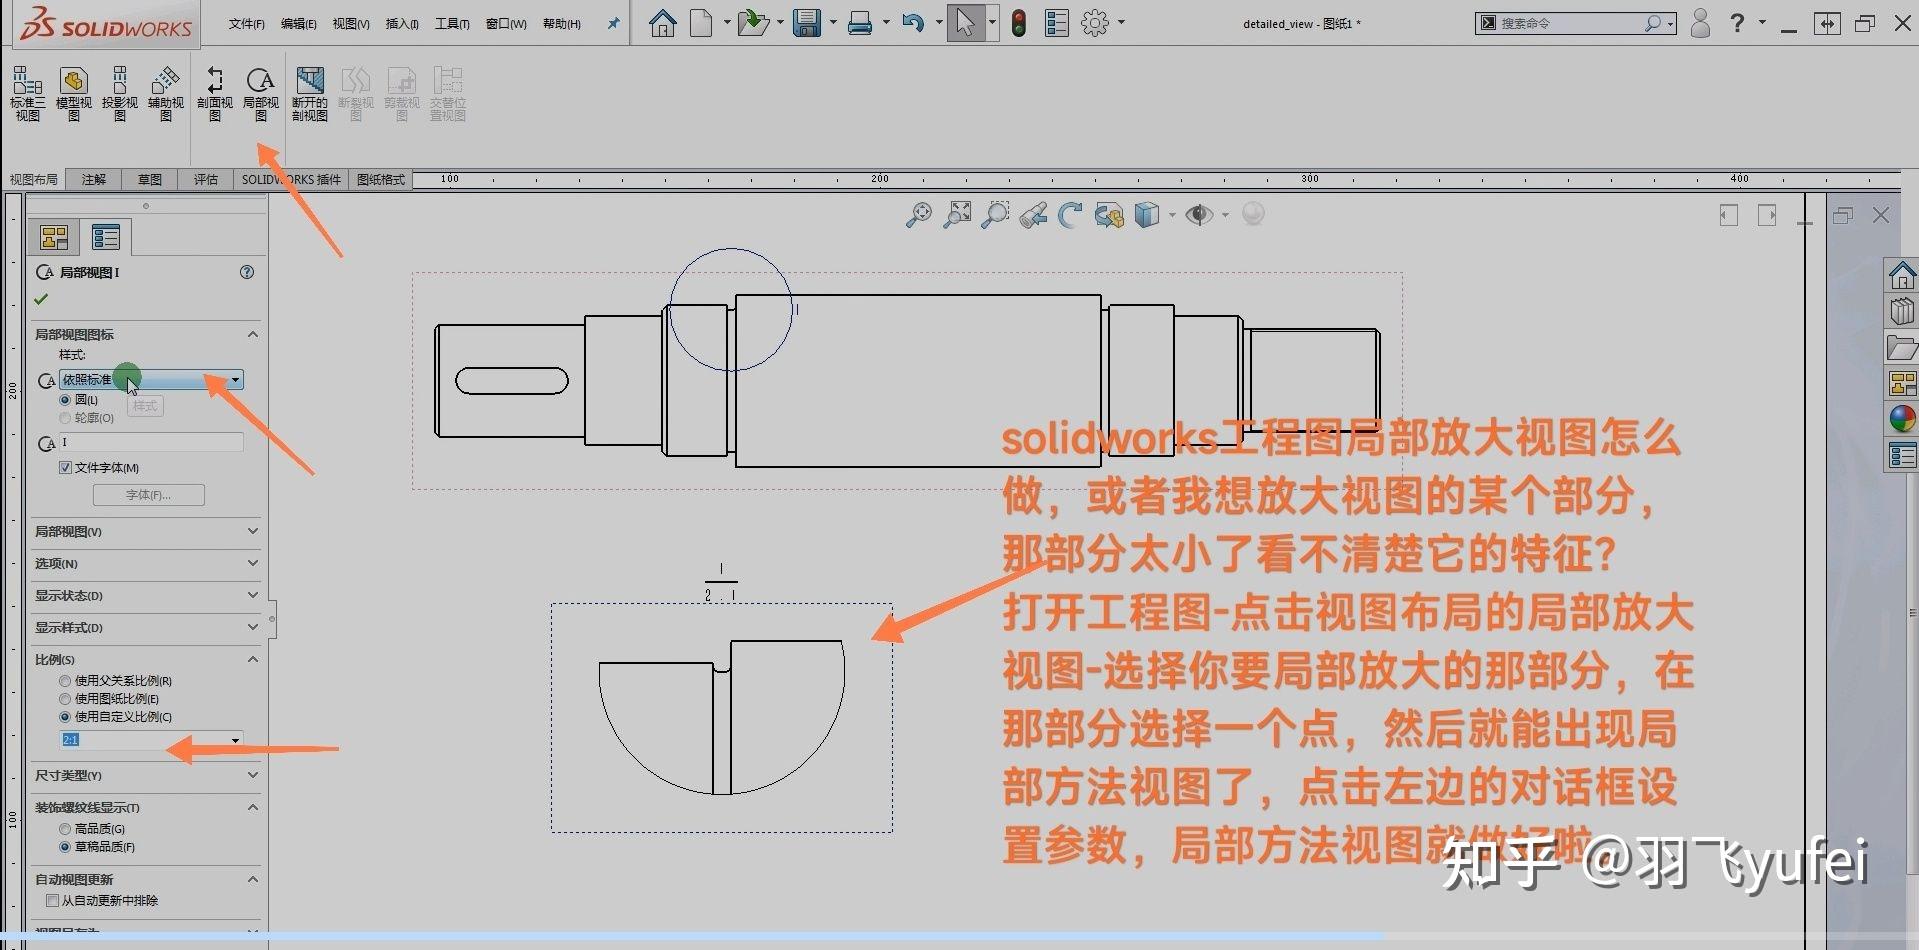
Task: Select the Section View (剖面视图) tool
Action: (x=215, y=94)
